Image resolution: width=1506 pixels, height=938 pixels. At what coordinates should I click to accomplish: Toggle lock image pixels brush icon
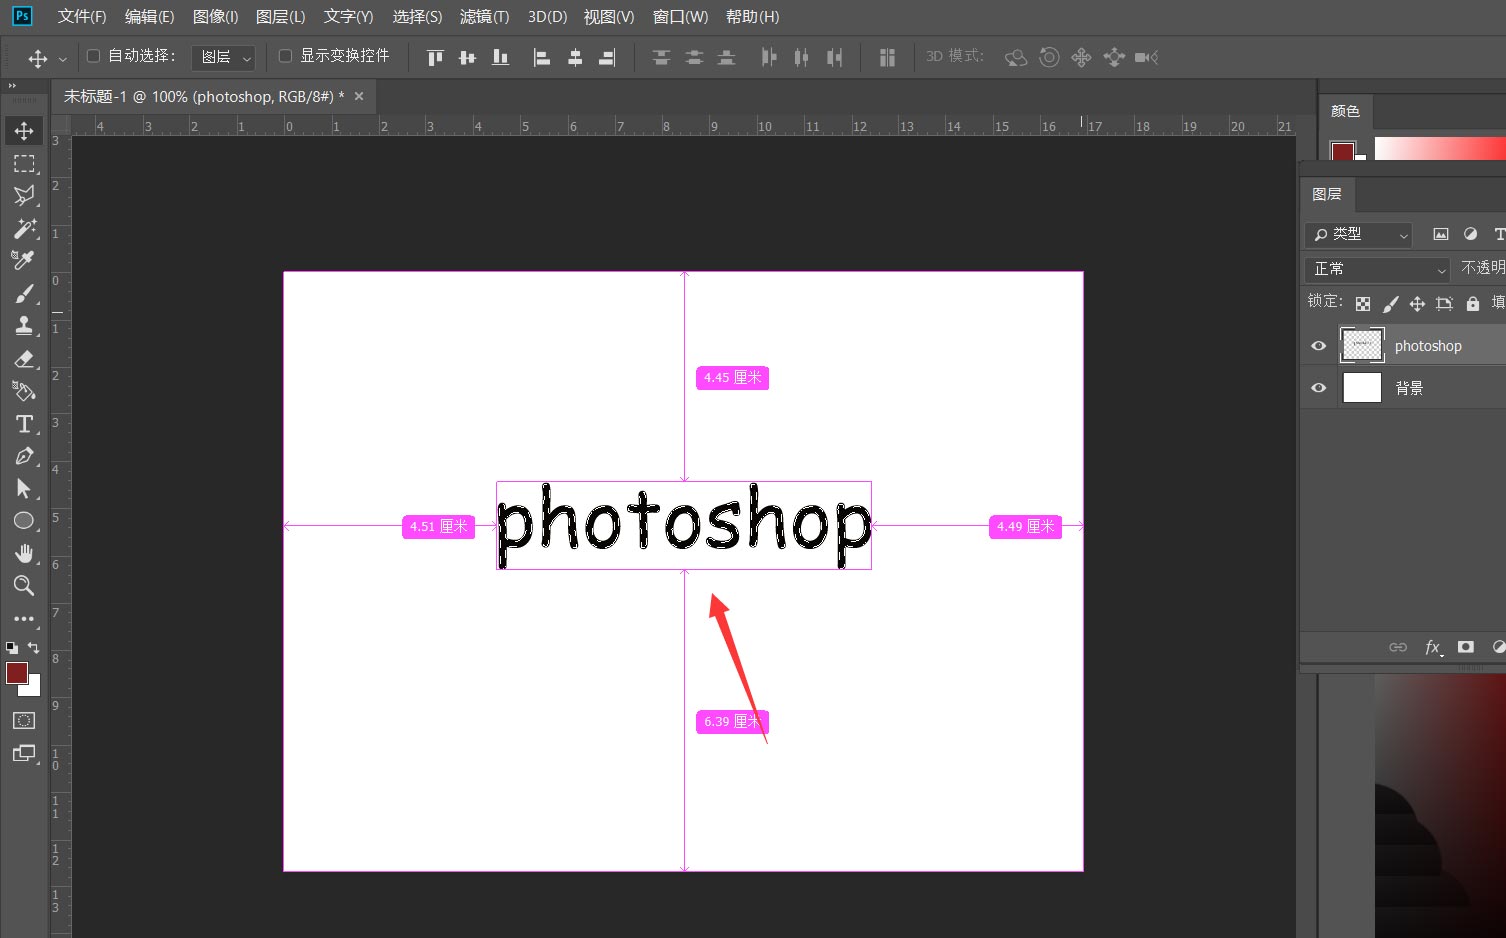coord(1390,303)
